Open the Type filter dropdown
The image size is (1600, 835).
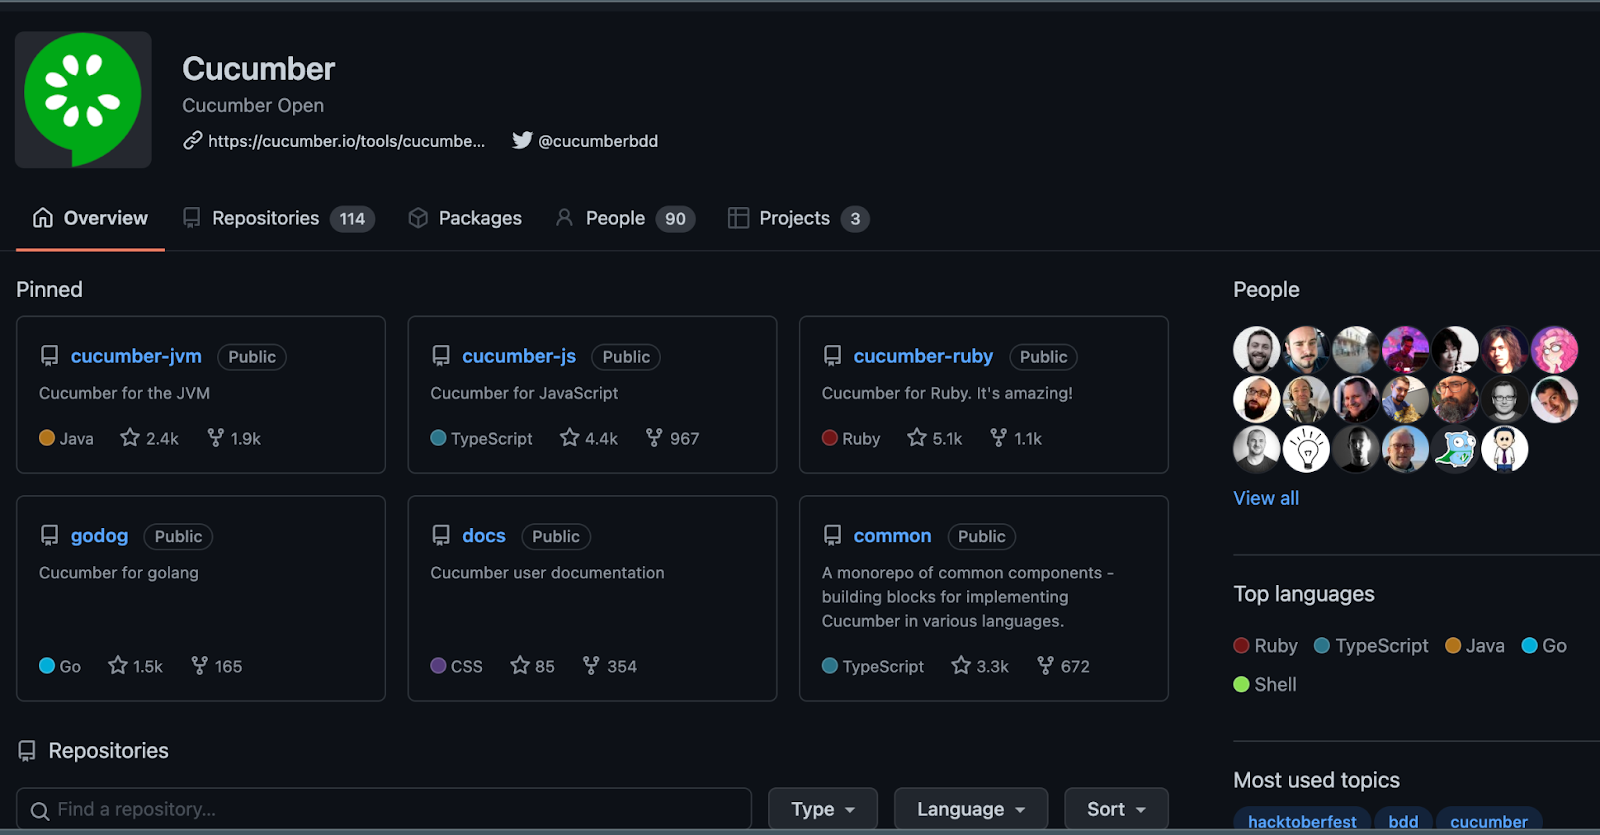click(823, 809)
